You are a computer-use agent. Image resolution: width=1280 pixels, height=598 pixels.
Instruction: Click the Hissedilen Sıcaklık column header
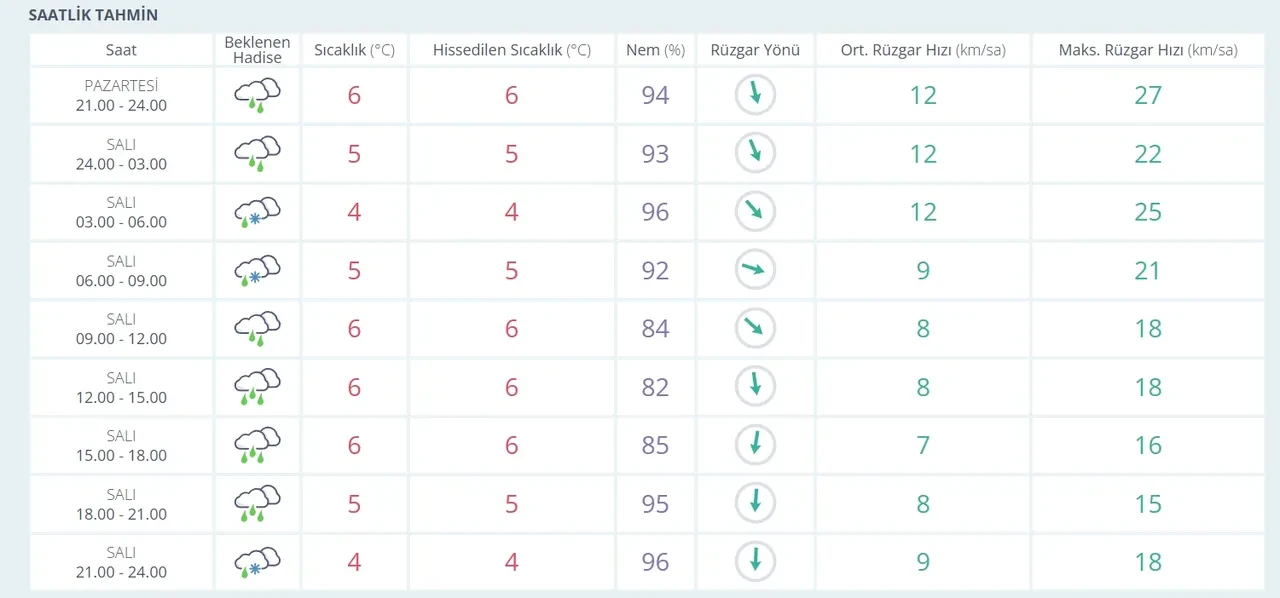(511, 50)
